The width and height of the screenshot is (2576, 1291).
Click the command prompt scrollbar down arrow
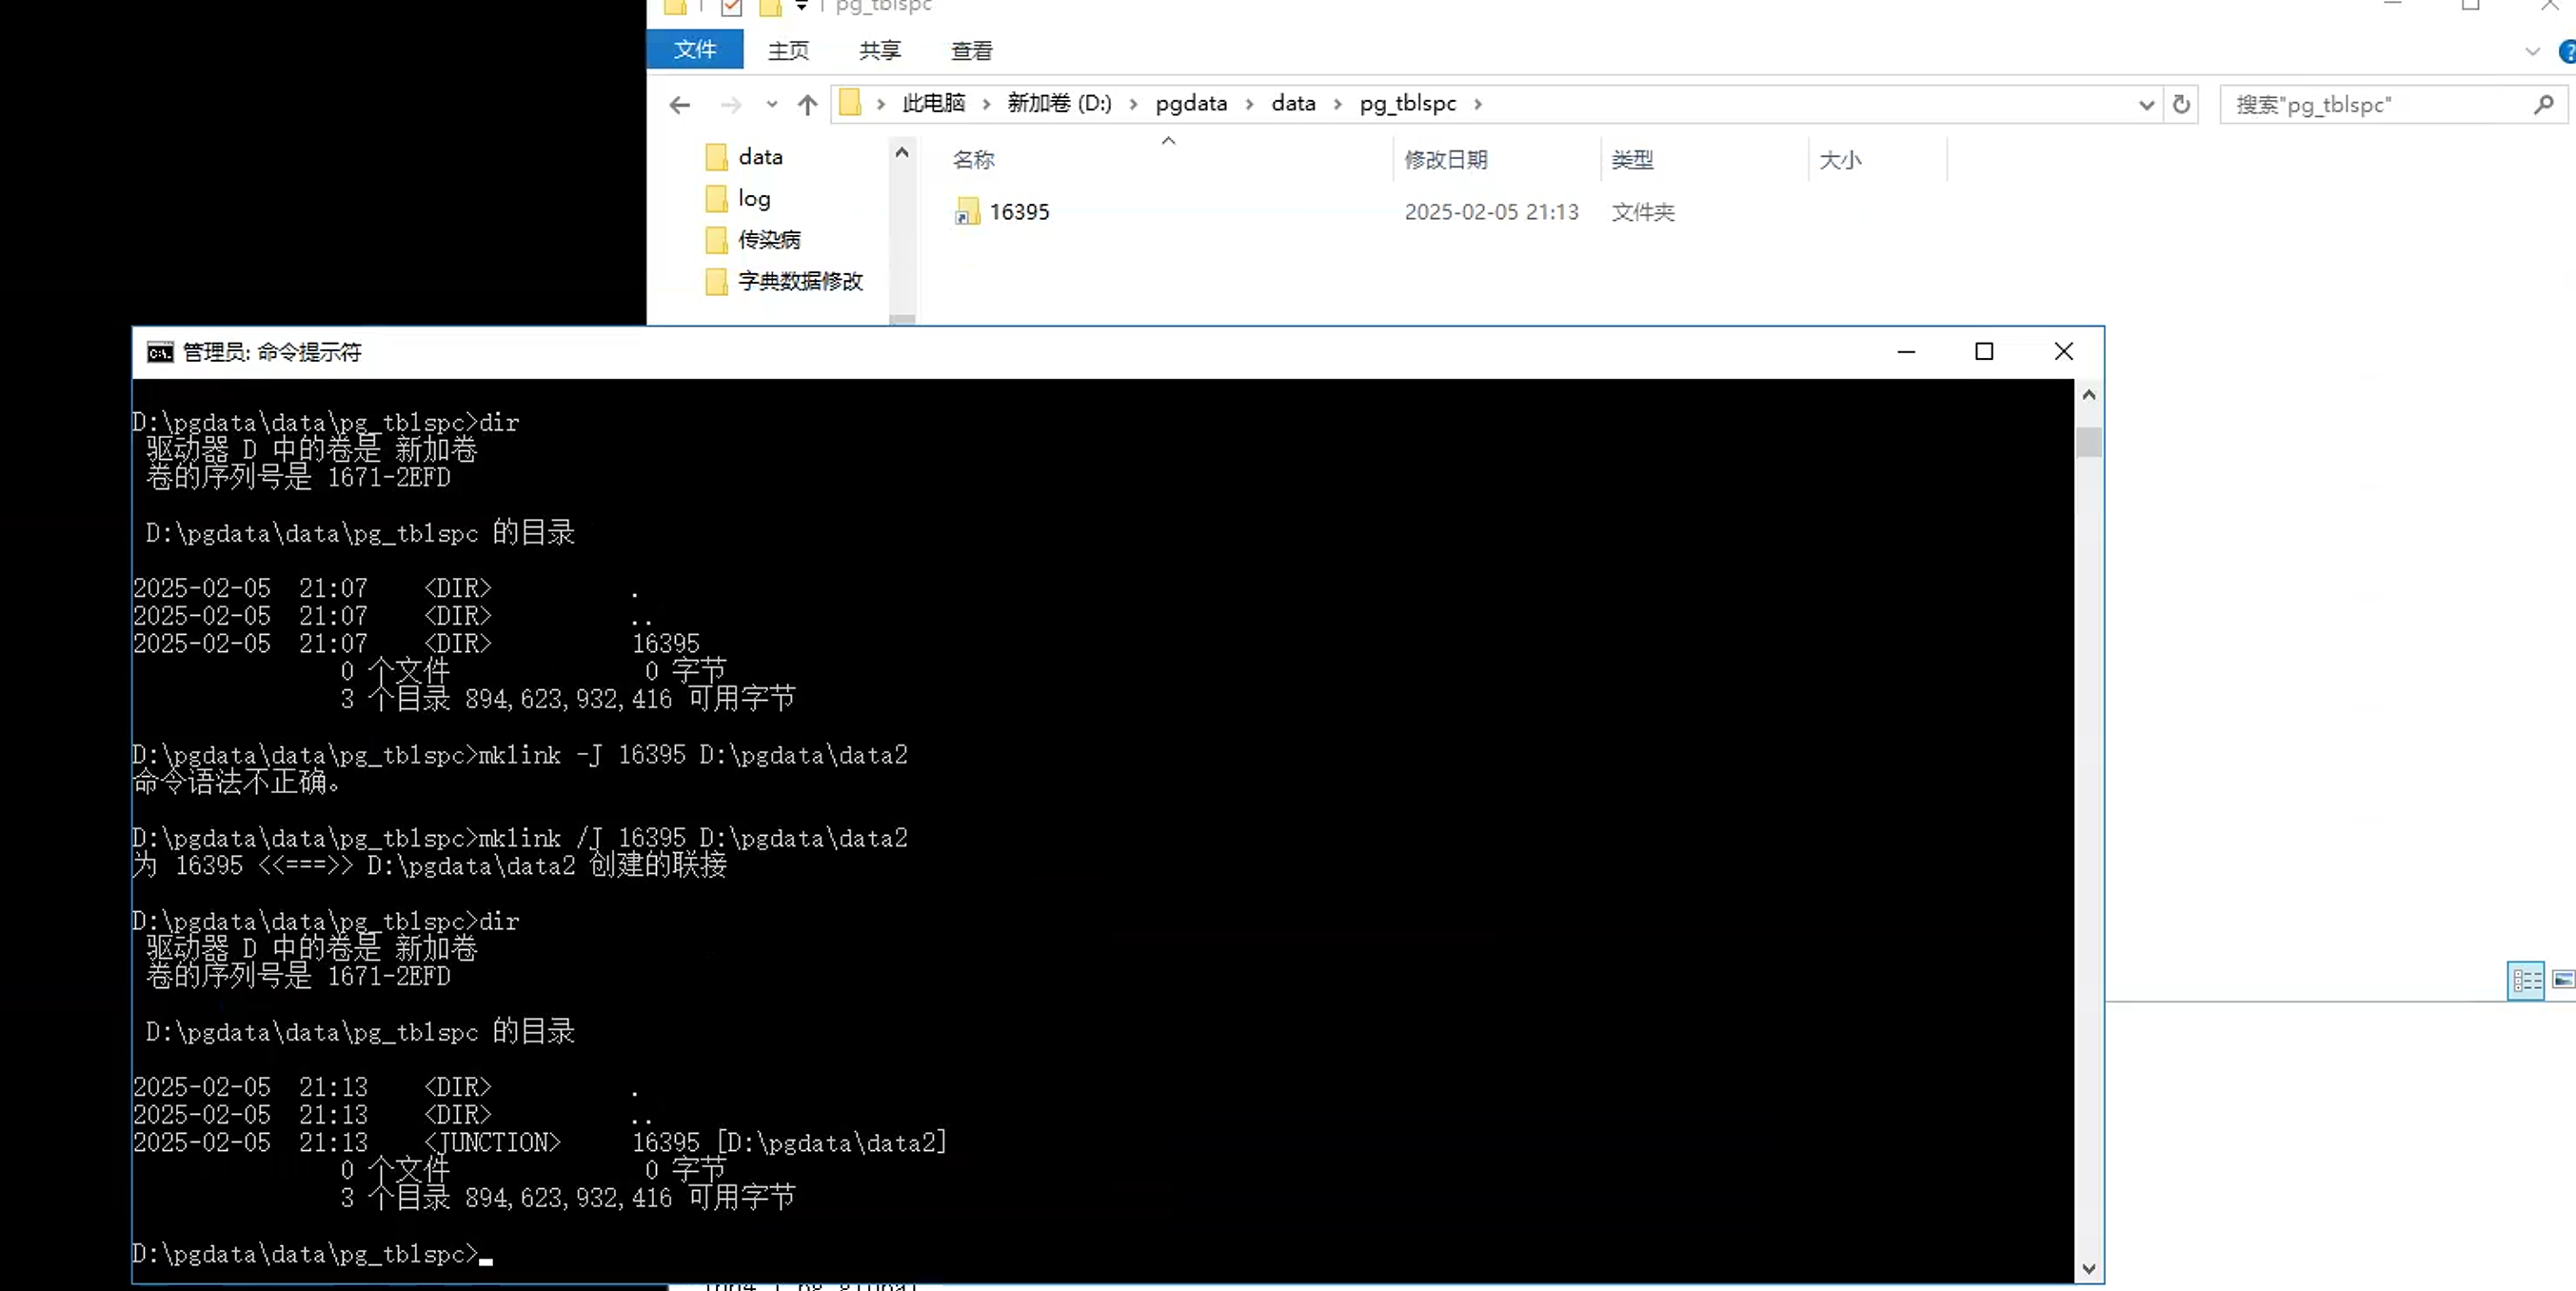(2088, 1268)
